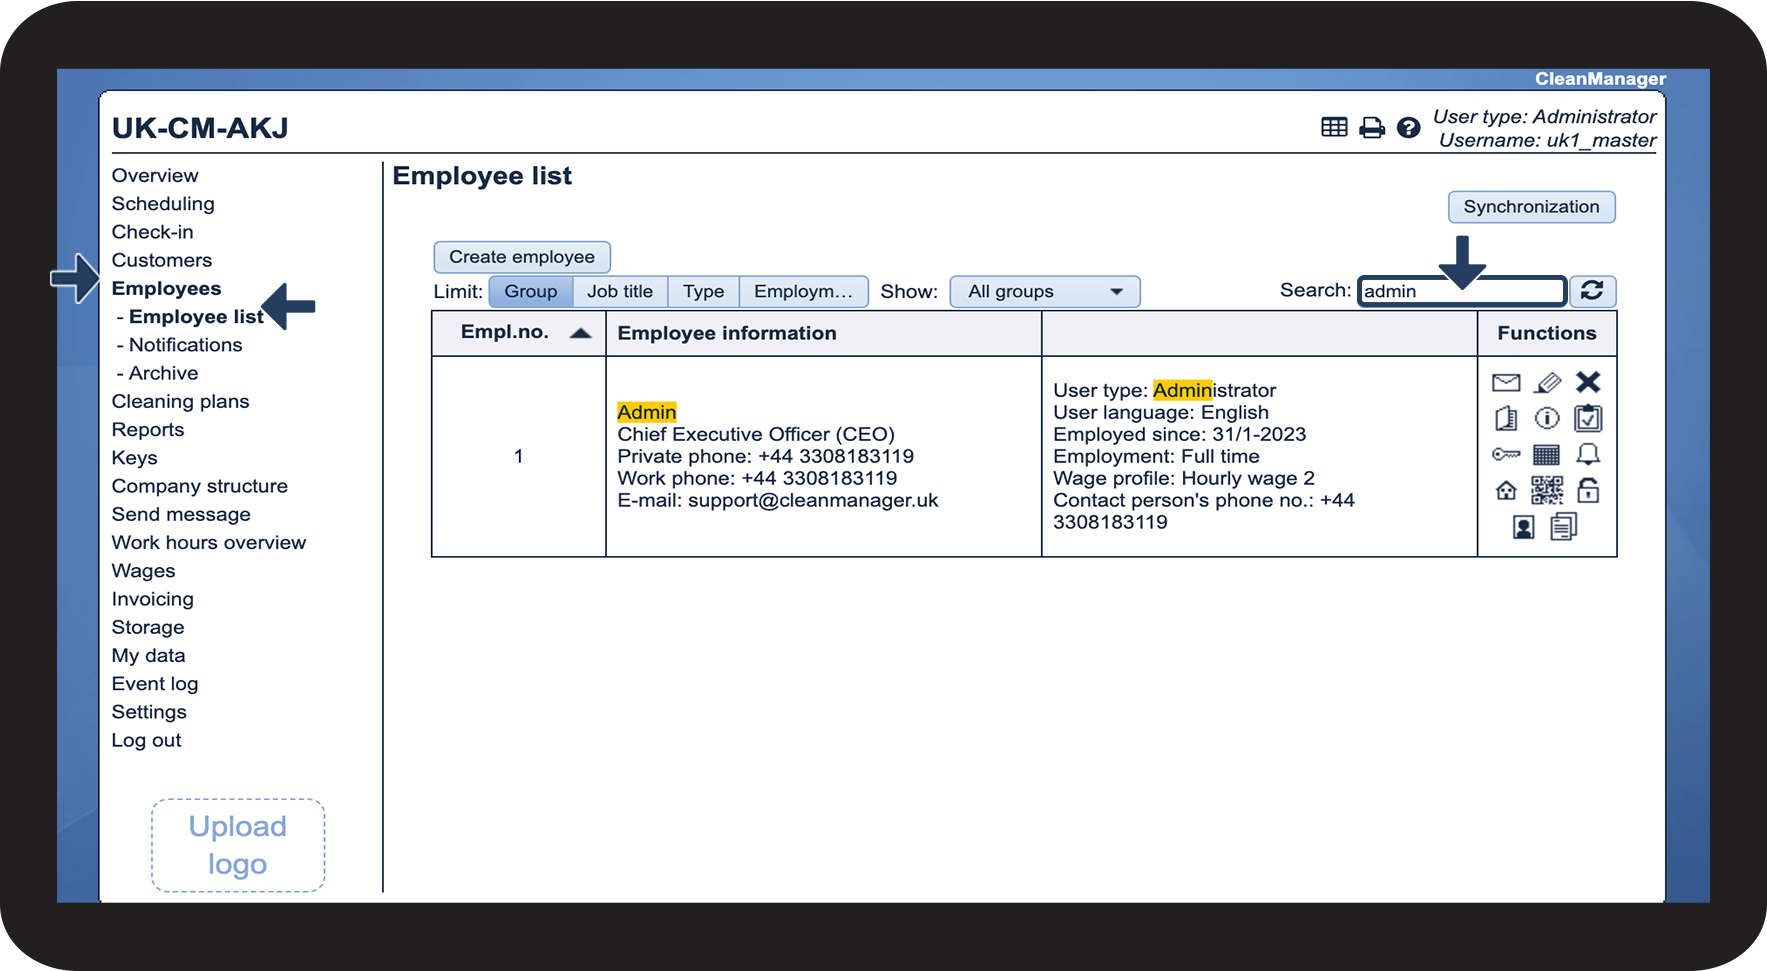Open Work hours overview
Image resolution: width=1767 pixels, height=971 pixels.
click(209, 542)
